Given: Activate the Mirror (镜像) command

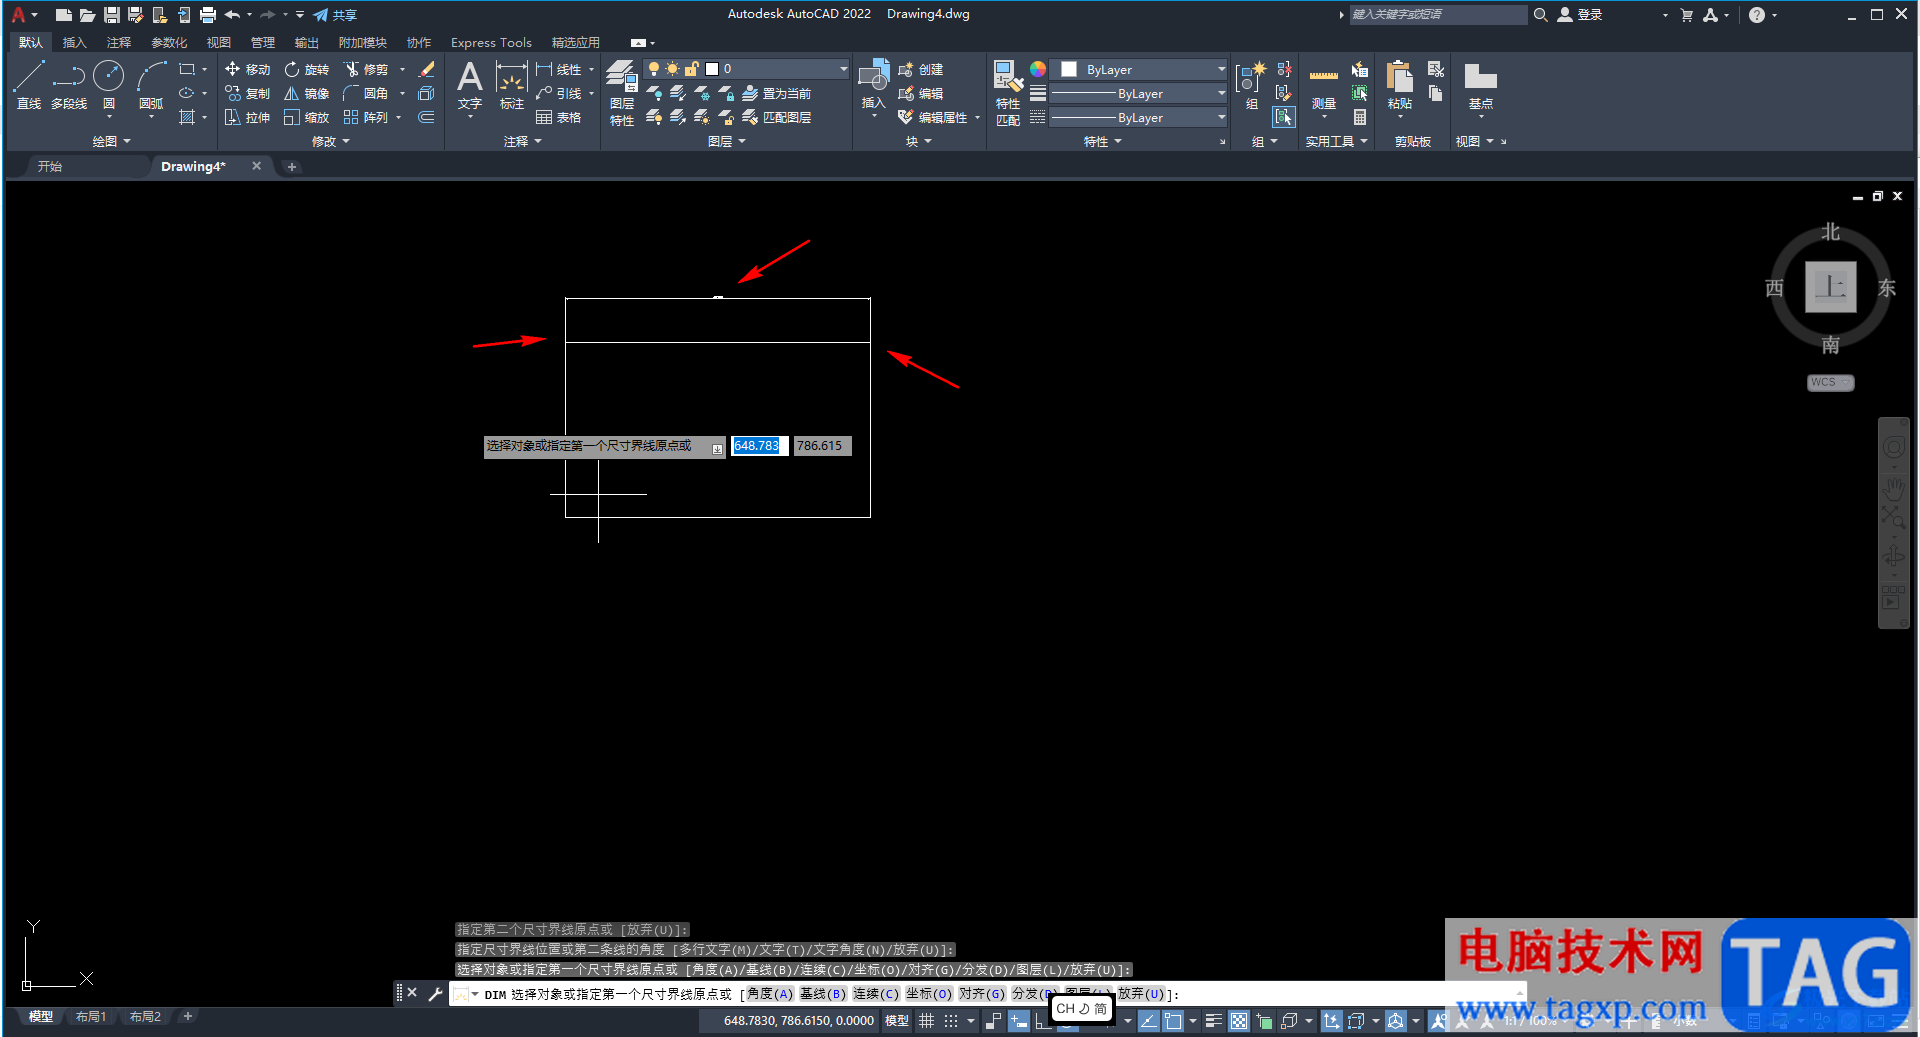Looking at the screenshot, I should [307, 93].
